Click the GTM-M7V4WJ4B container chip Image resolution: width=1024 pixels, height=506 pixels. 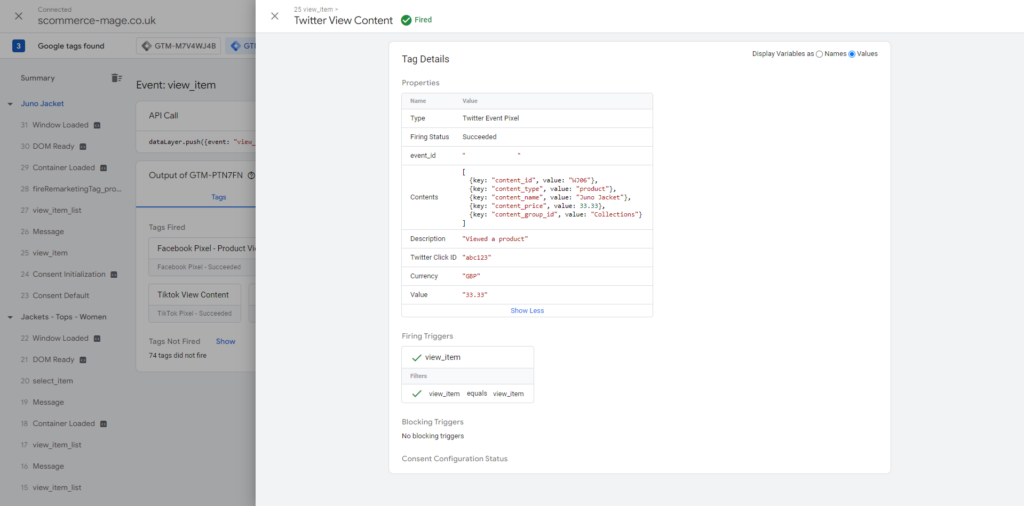coord(178,46)
